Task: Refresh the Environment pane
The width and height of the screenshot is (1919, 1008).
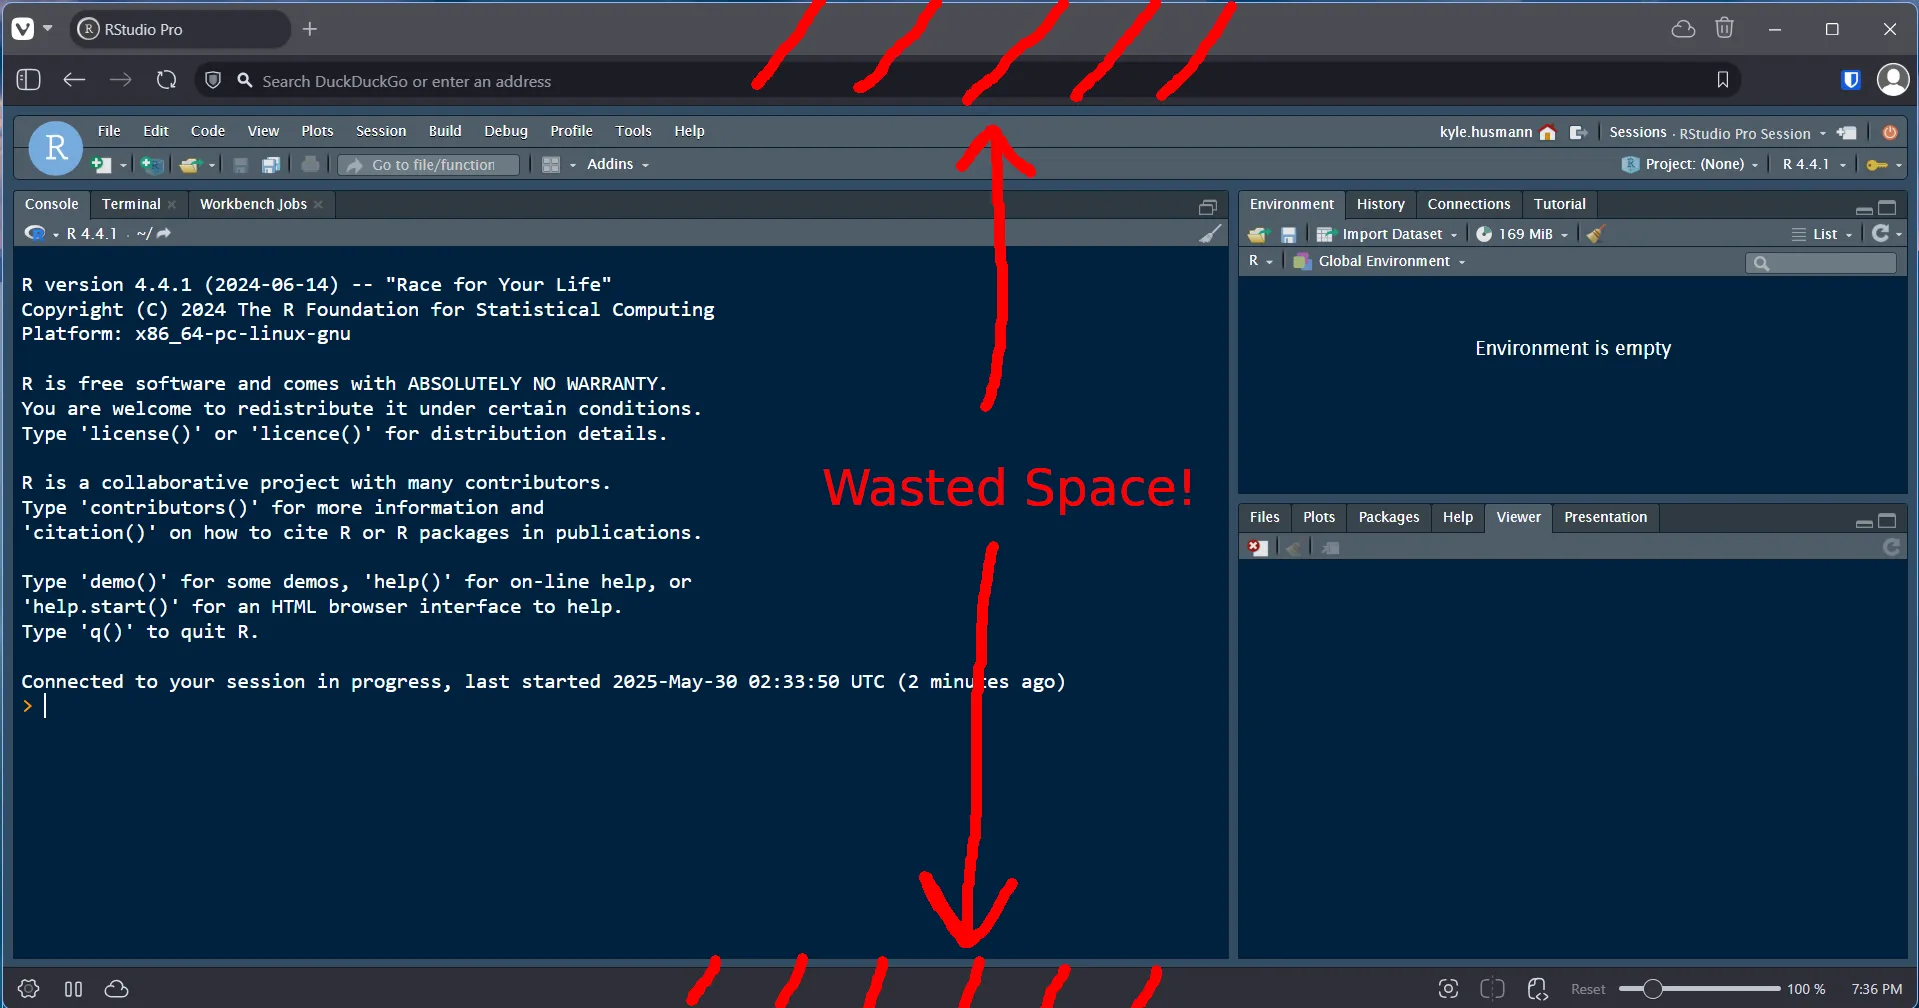Action: click(x=1880, y=234)
